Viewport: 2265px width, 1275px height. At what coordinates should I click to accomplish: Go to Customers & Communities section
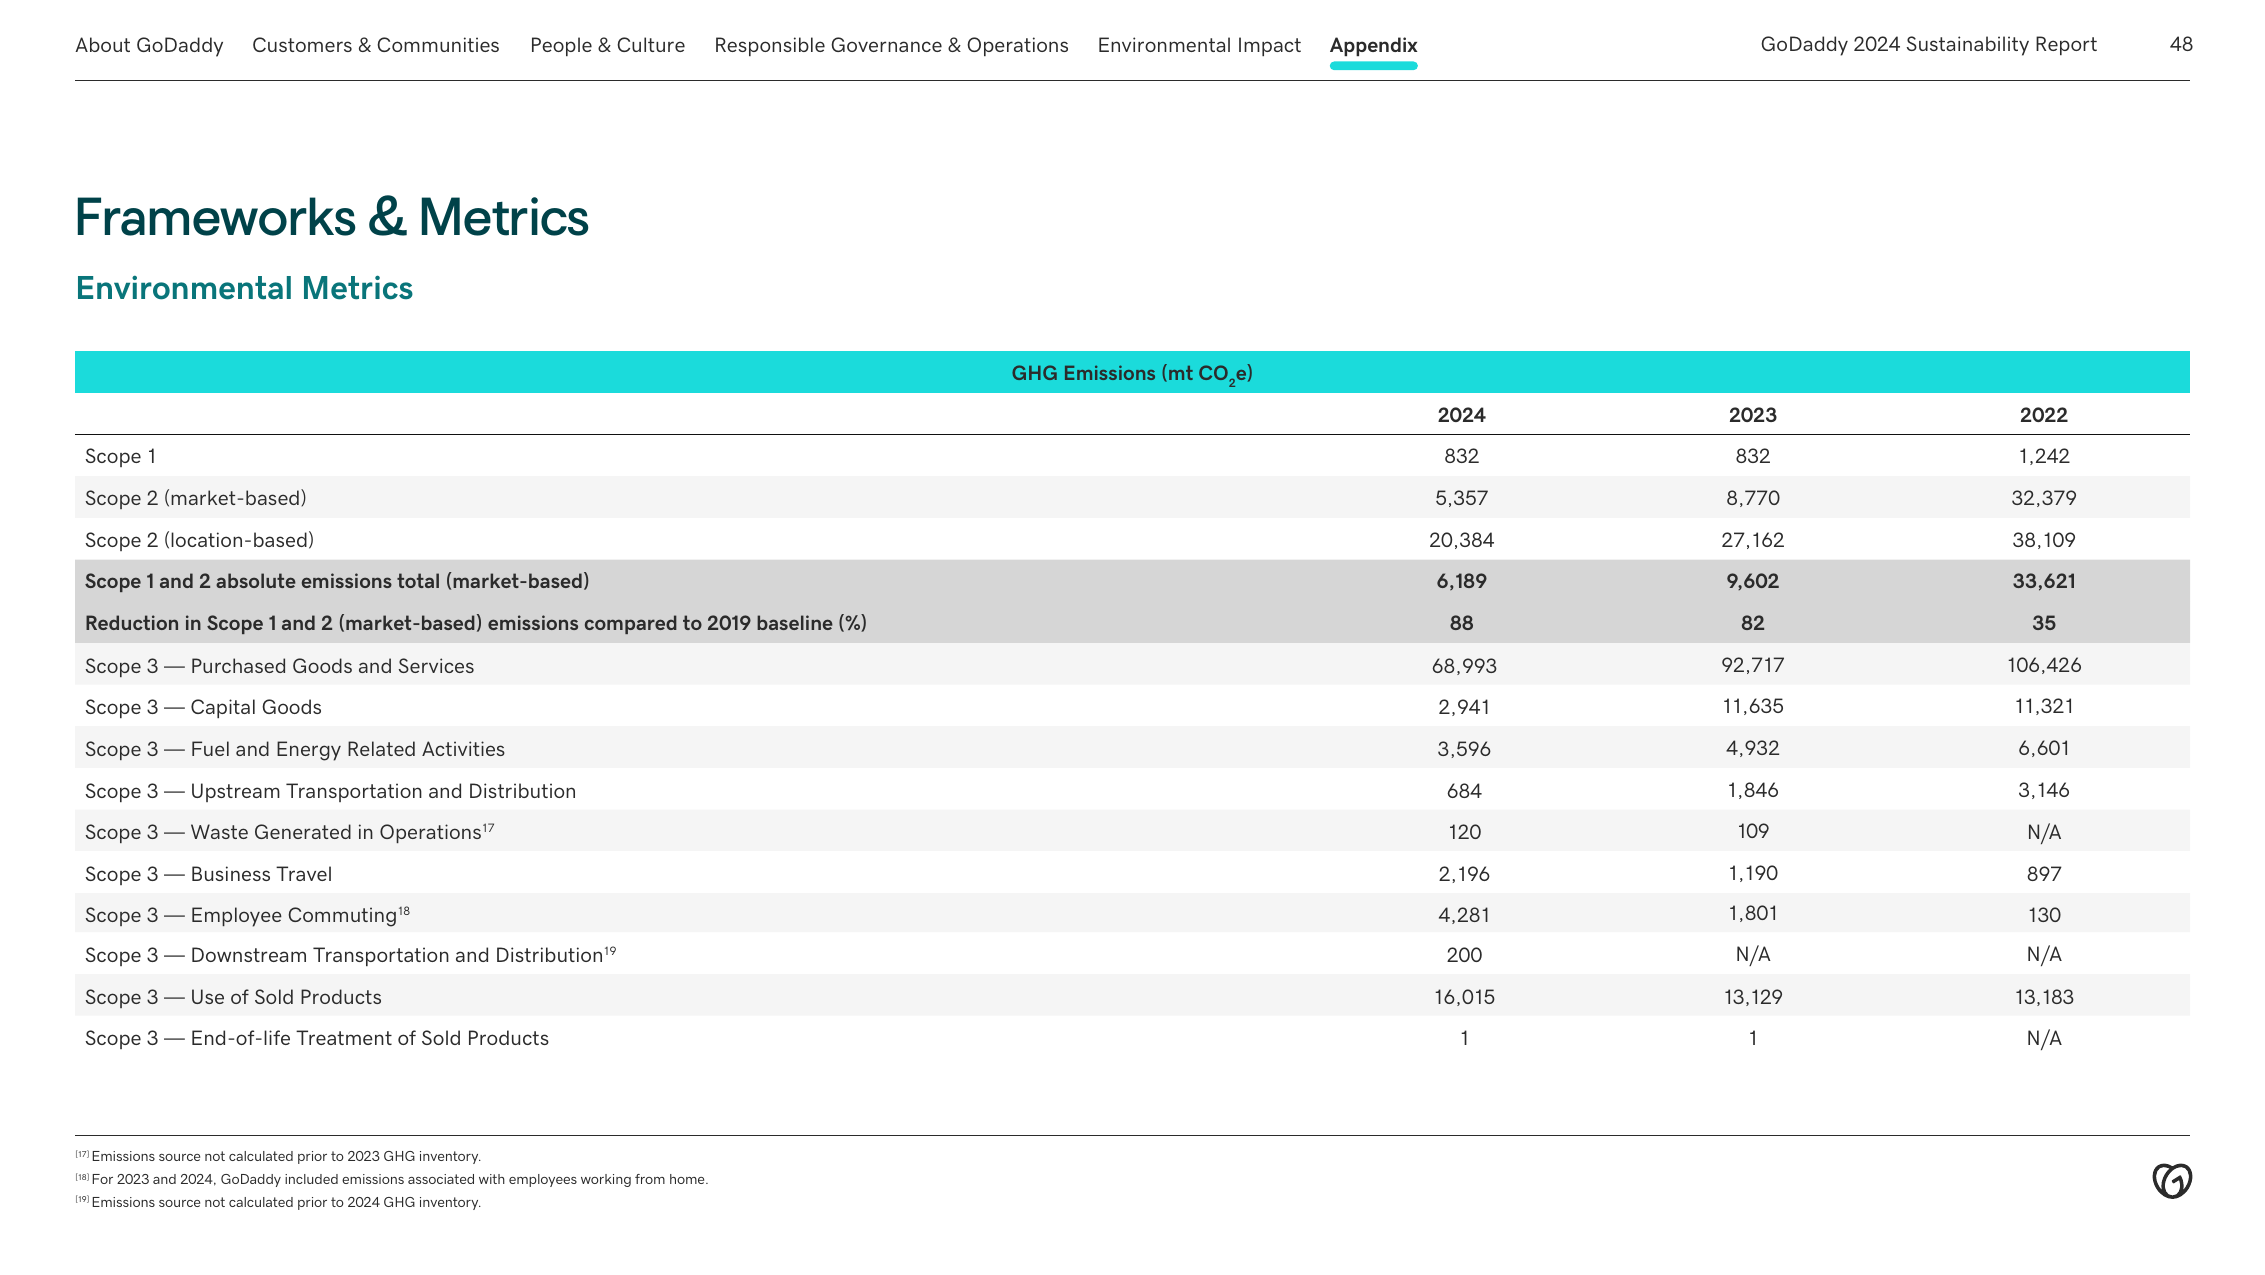tap(375, 45)
